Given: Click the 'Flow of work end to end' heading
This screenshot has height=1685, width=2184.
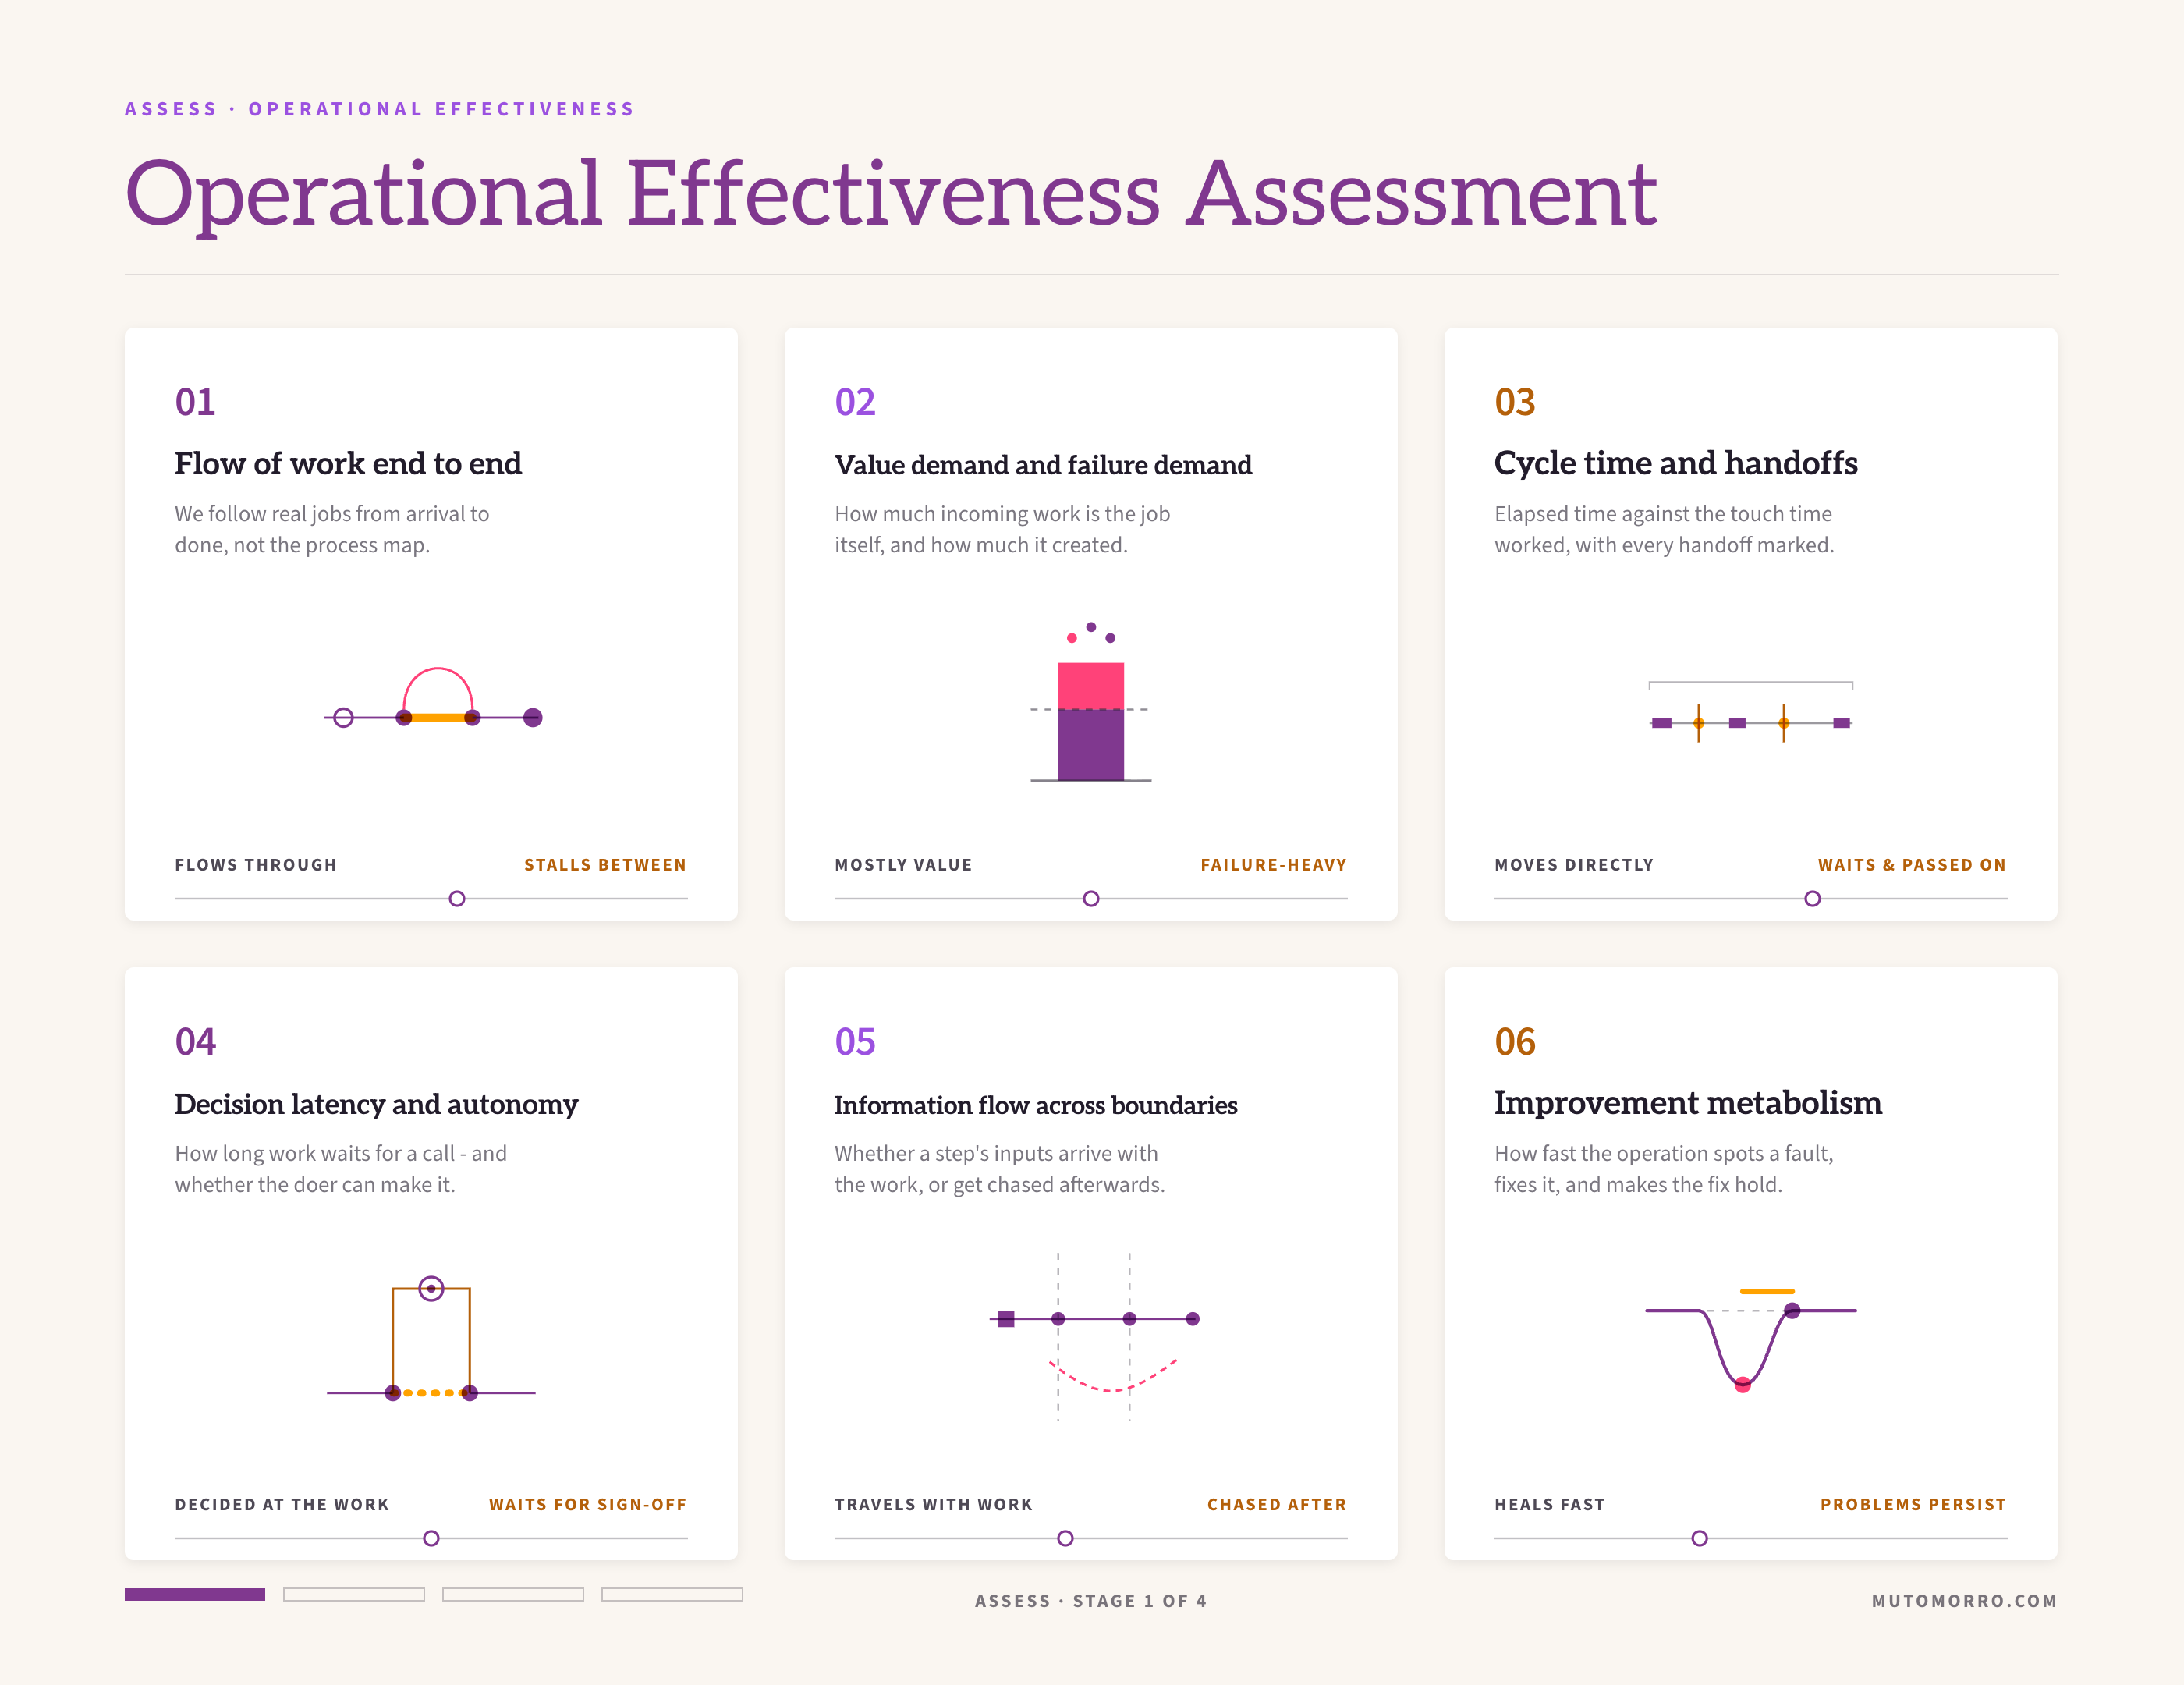Looking at the screenshot, I should point(348,464).
